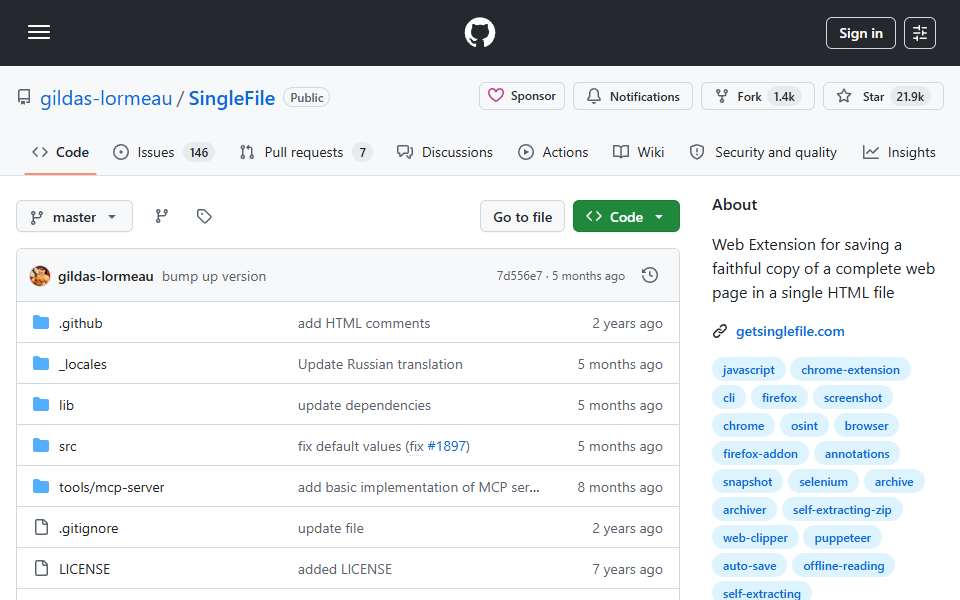The width and height of the screenshot is (960, 600).
Task: Select the annotations topic tag
Action: 857,454
